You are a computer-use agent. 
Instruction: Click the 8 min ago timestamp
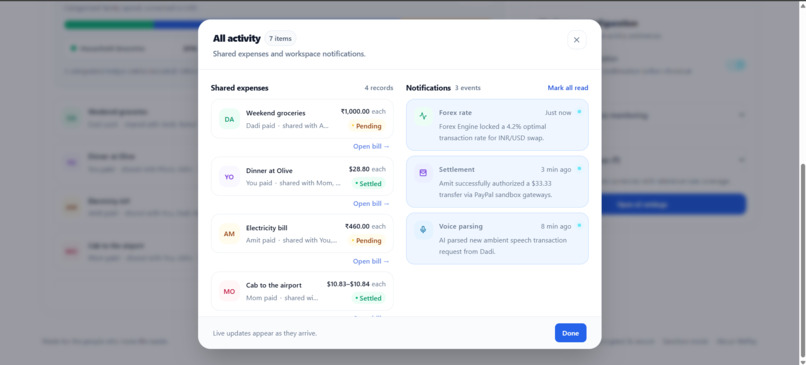[556, 226]
